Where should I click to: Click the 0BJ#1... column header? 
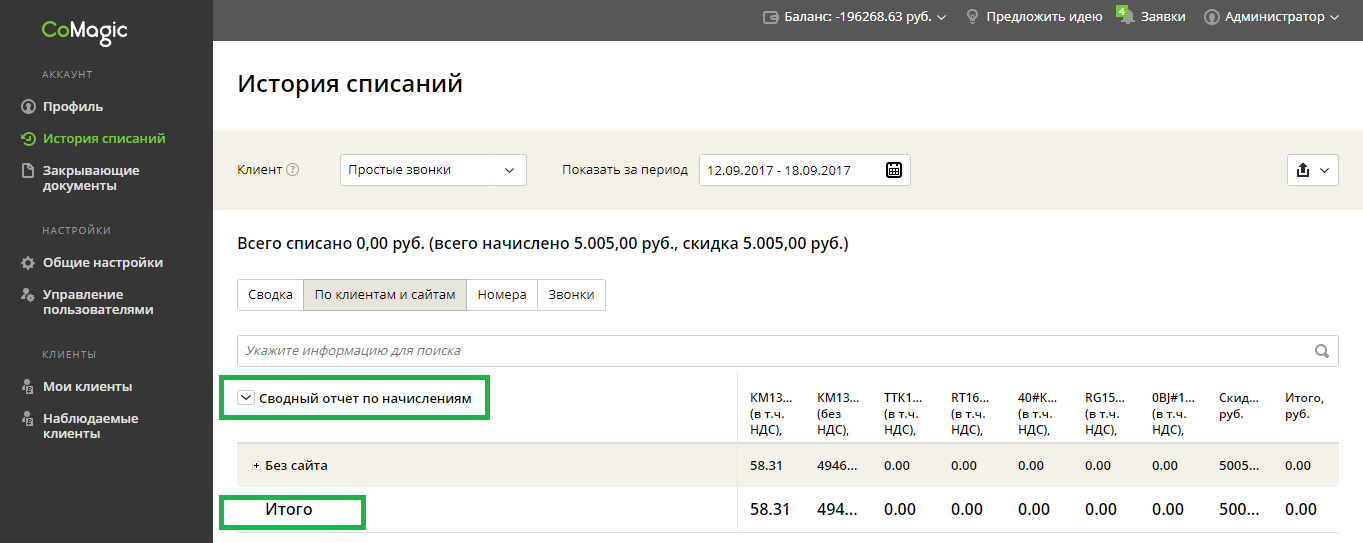(1171, 414)
